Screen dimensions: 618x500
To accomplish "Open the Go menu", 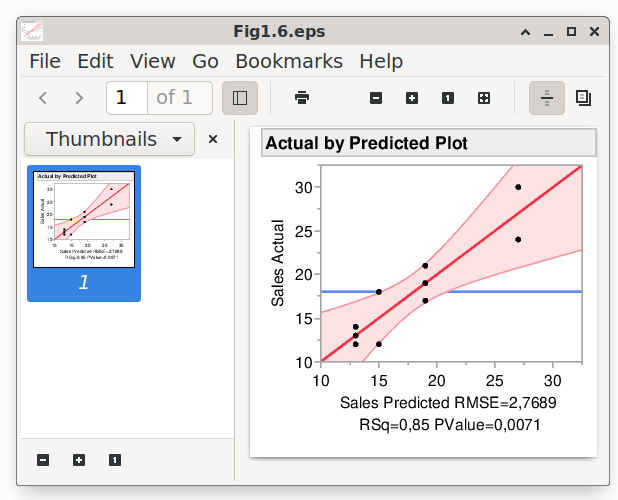I will click(205, 61).
